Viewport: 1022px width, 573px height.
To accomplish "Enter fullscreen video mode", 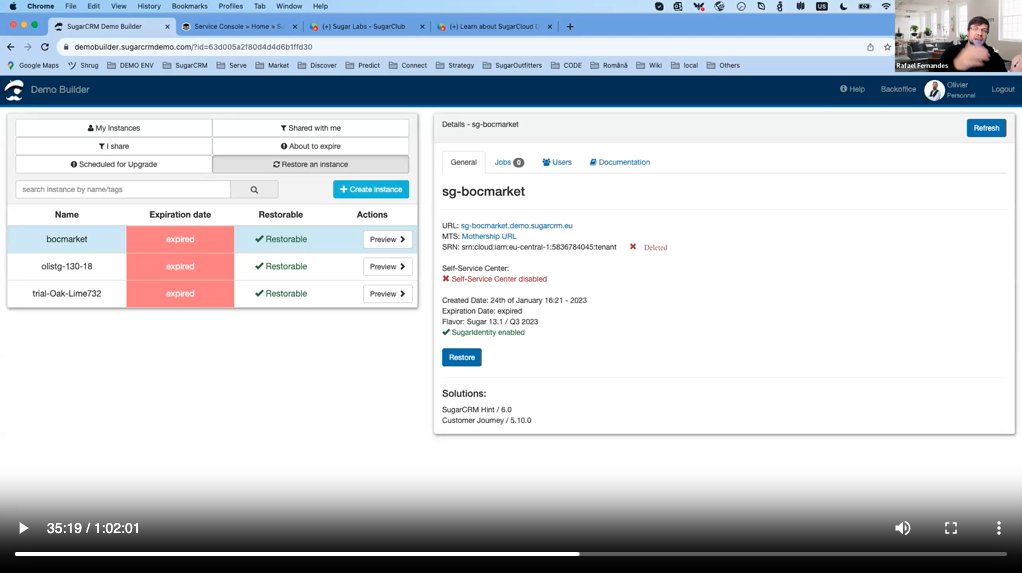I will pyautogui.click(x=950, y=528).
